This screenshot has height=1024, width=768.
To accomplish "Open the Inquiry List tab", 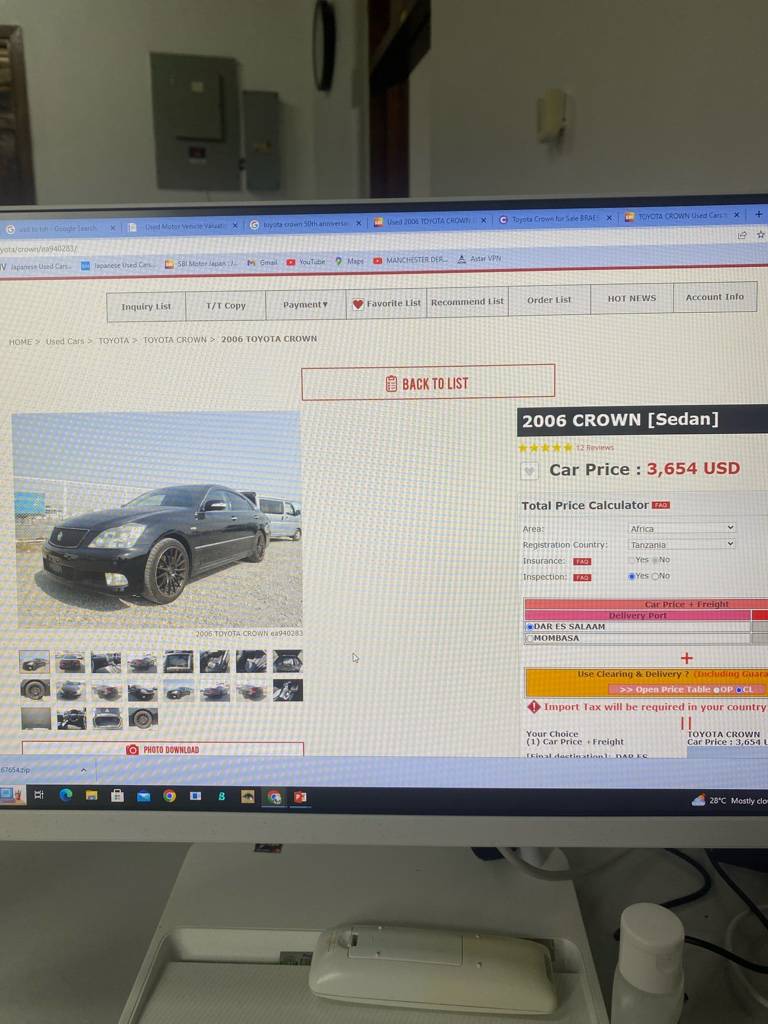I will click(x=146, y=307).
